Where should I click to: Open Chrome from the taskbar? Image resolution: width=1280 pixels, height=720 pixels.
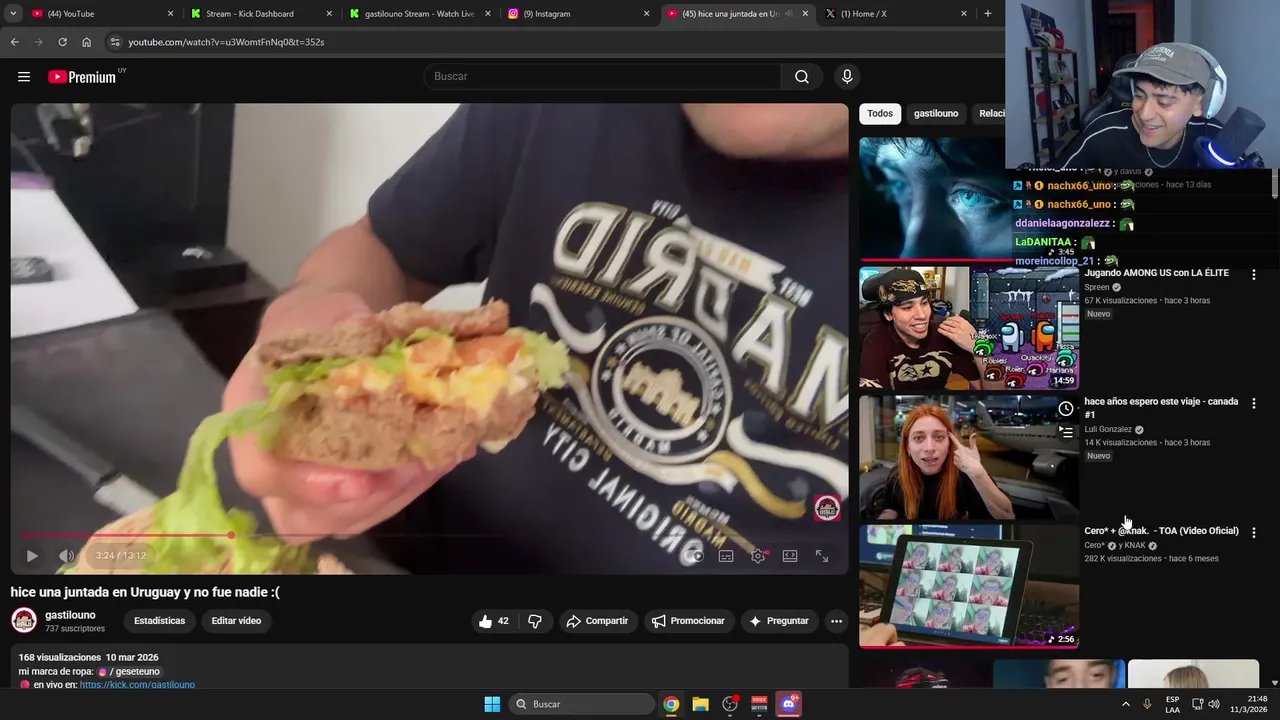pos(671,704)
